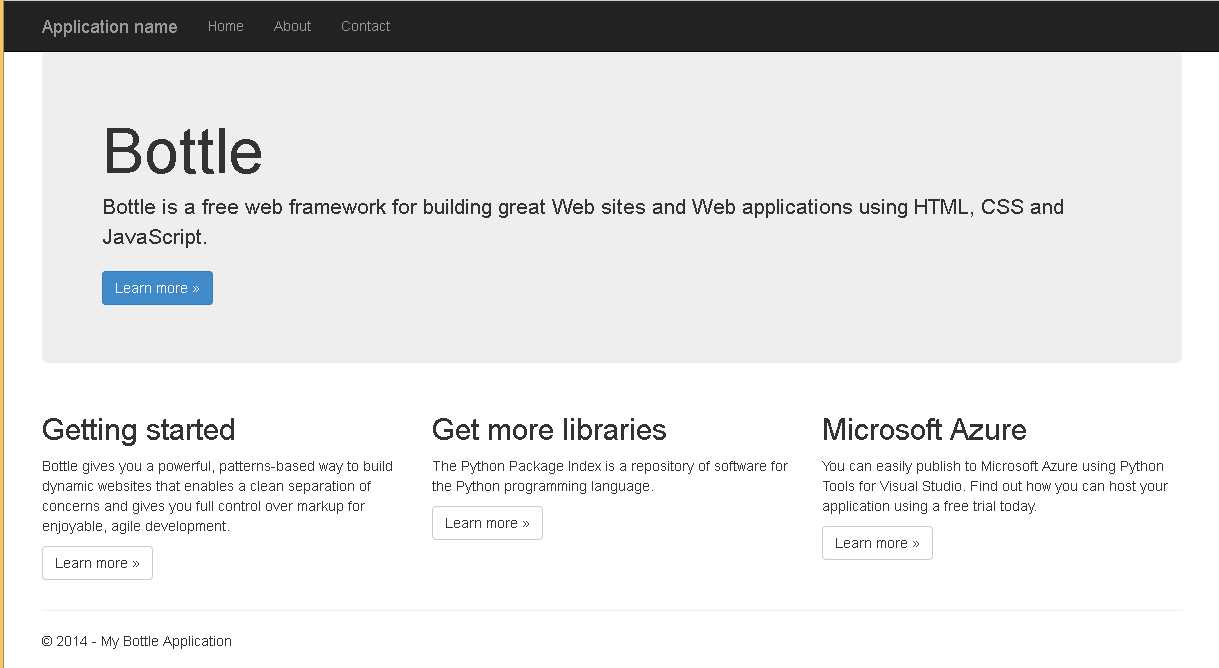Click the copyright 2014 My Bottle Application text
1219x668 pixels.
click(137, 641)
